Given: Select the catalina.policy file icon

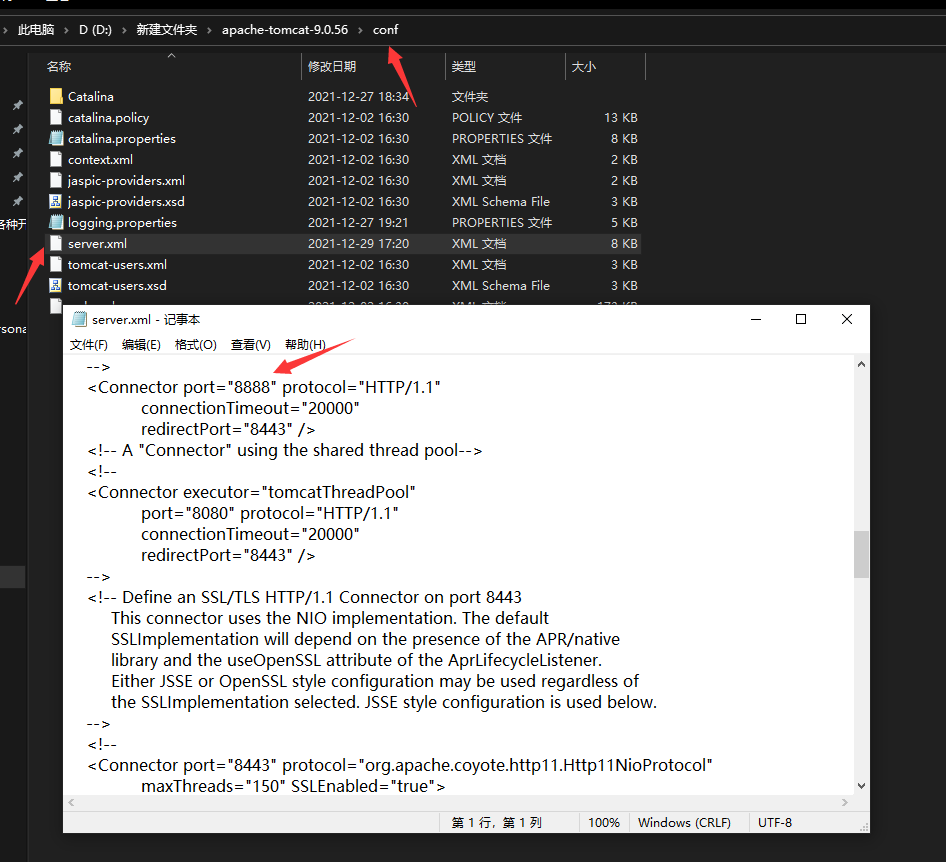Looking at the screenshot, I should point(55,117).
